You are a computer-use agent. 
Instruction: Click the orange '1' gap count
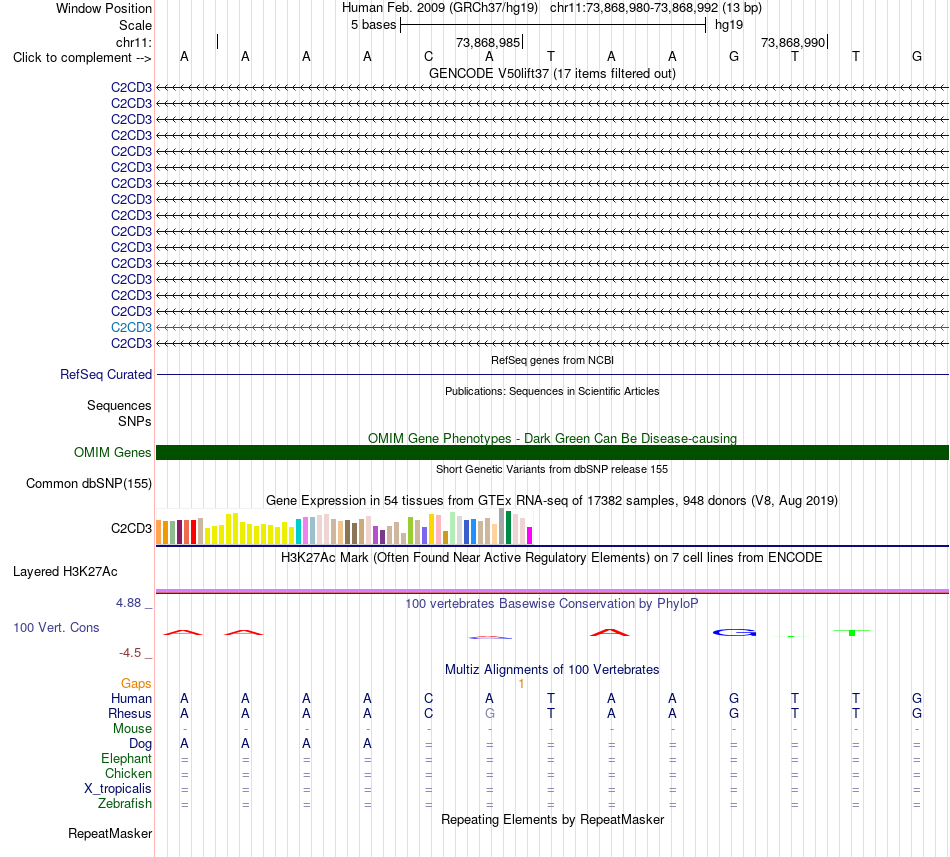point(521,684)
